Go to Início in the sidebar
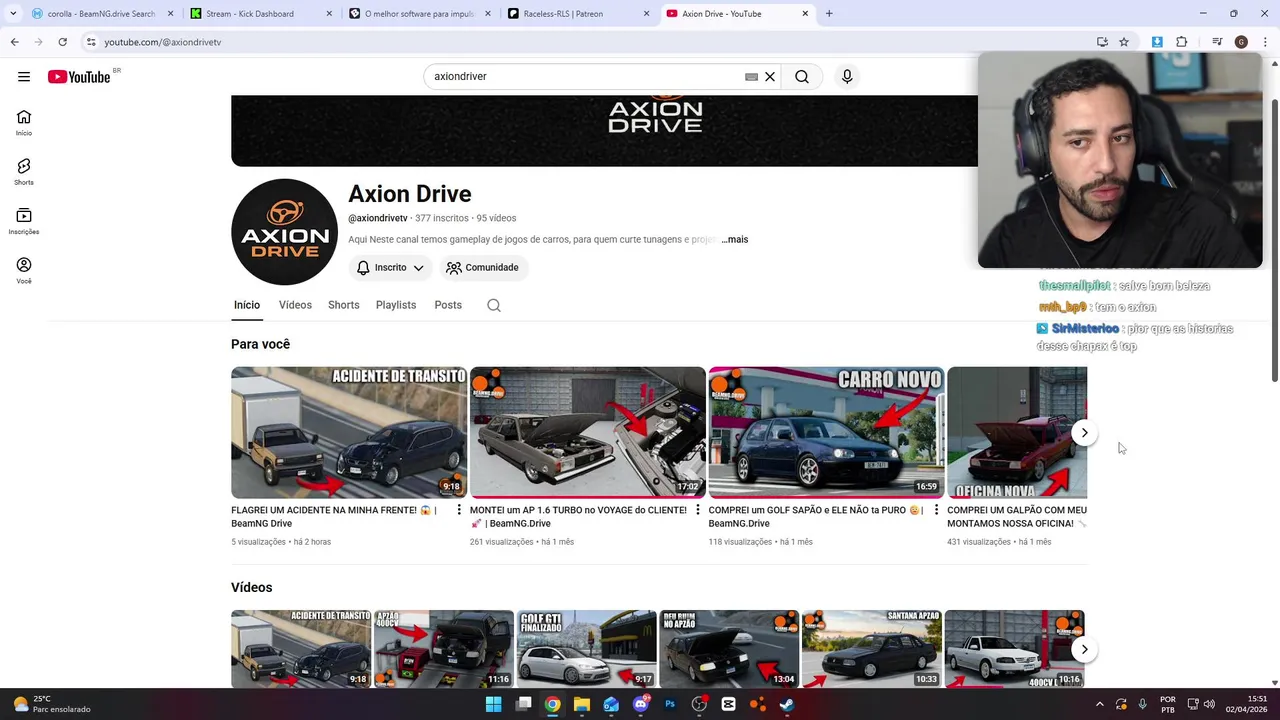This screenshot has width=1280, height=720. 24,123
